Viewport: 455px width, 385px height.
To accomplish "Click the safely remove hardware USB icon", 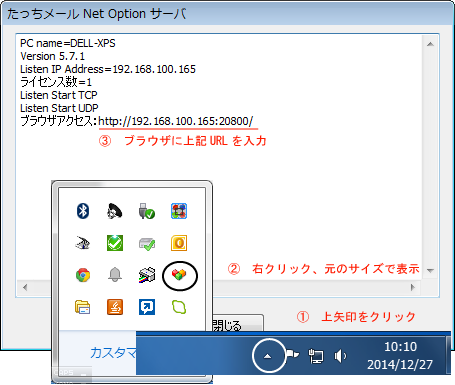I will (147, 211).
